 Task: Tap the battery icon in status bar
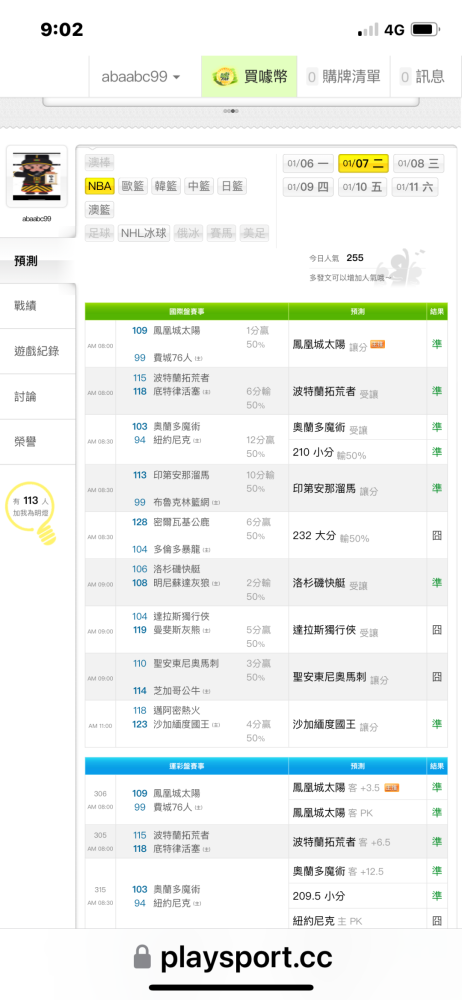point(424,30)
